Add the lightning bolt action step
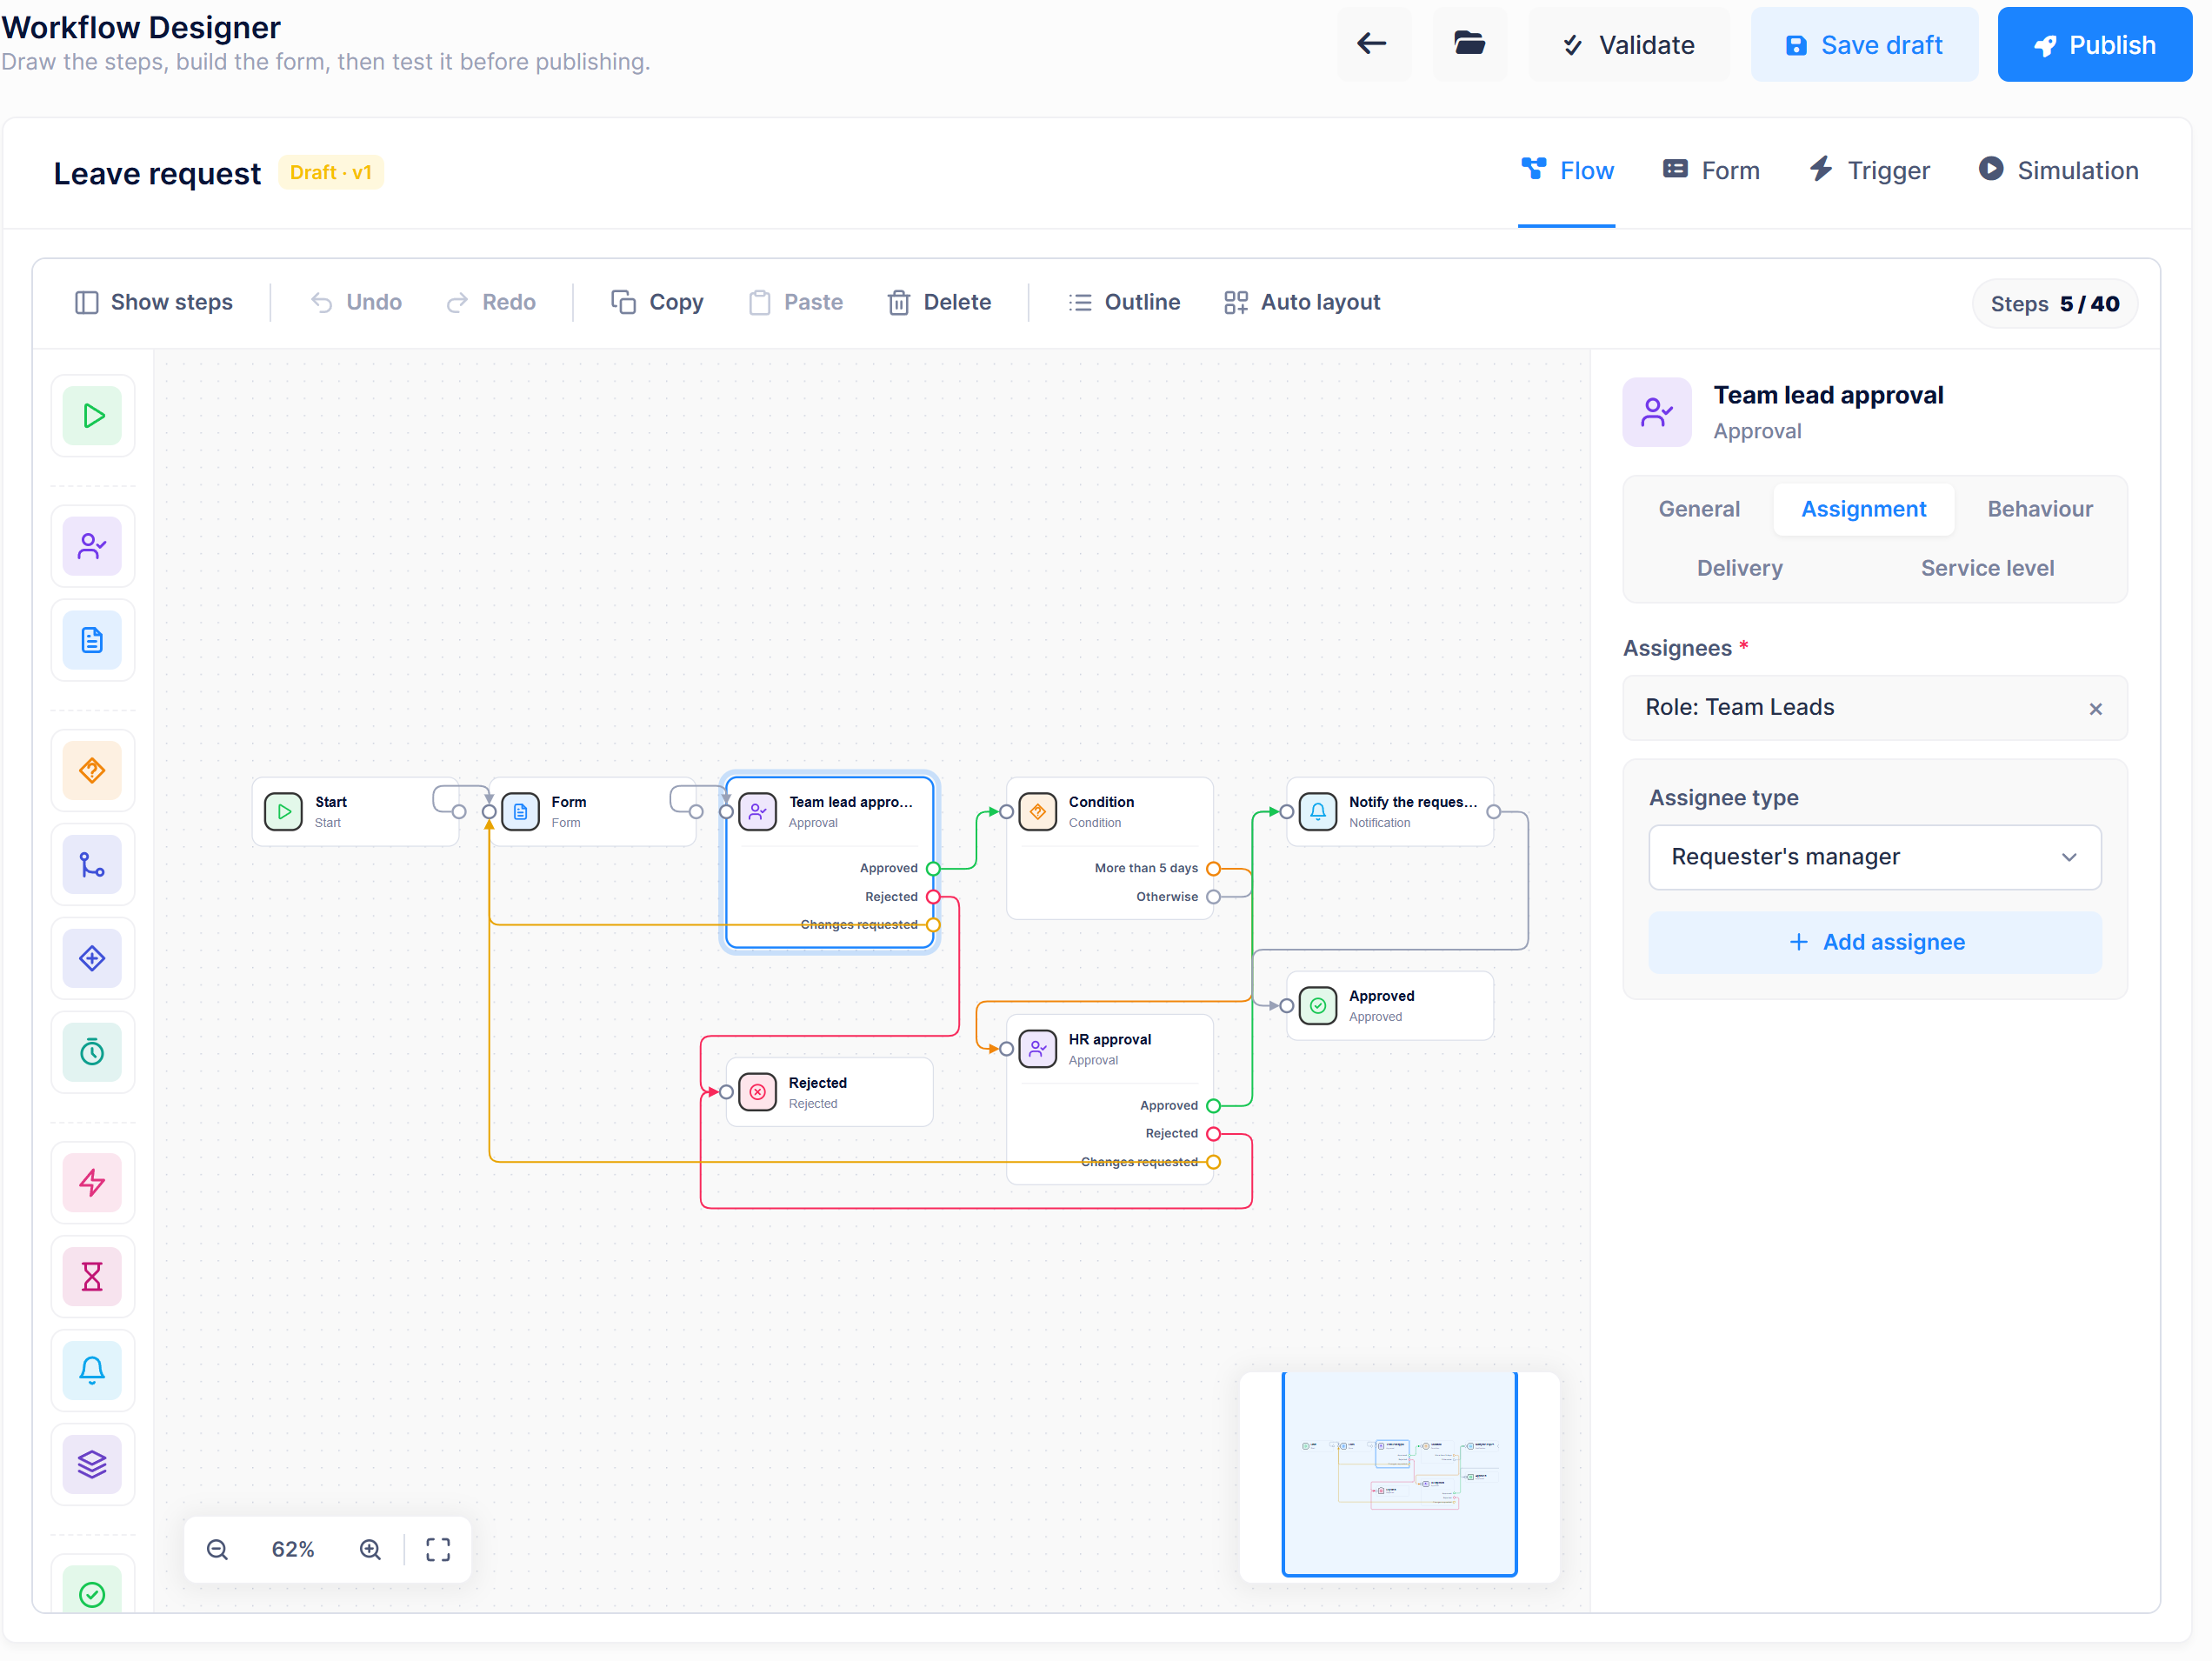This screenshot has height=1661, width=2212. coord(92,1182)
